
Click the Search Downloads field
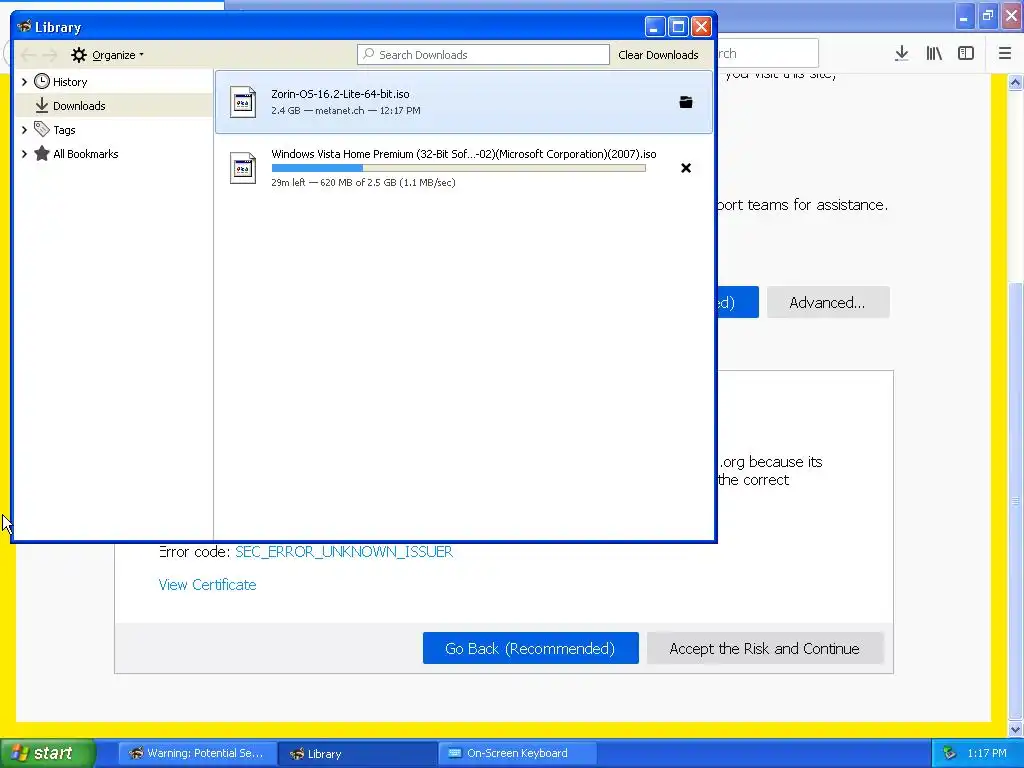[483, 55]
